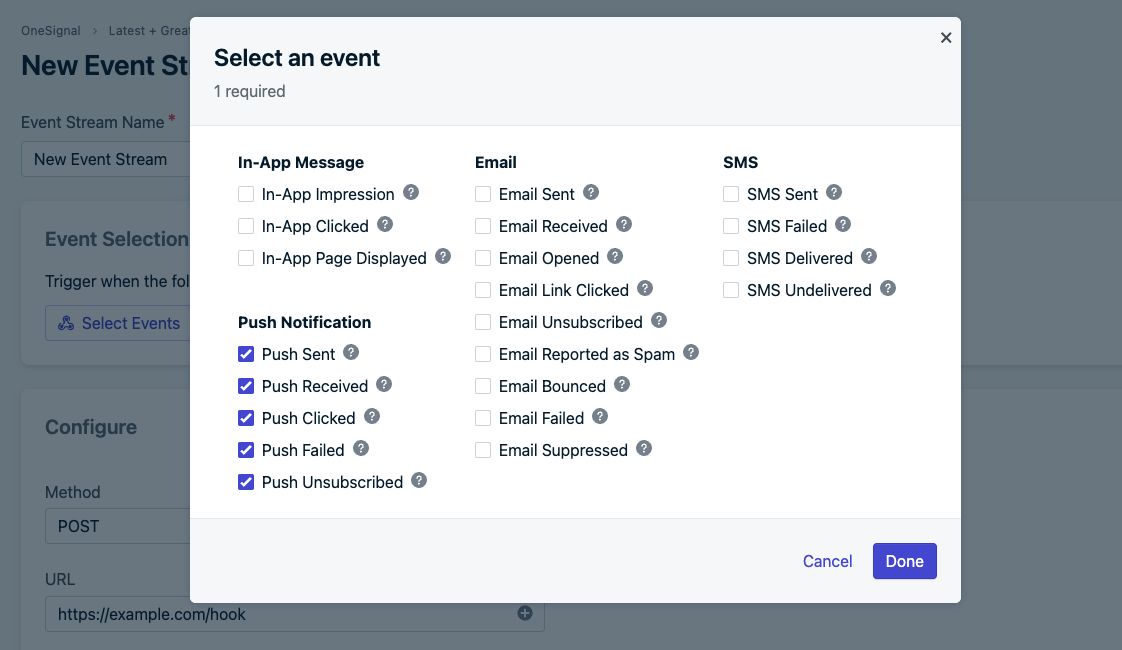Check the Email Failed checkbox
Screen dimensions: 1122x650
click(483, 418)
